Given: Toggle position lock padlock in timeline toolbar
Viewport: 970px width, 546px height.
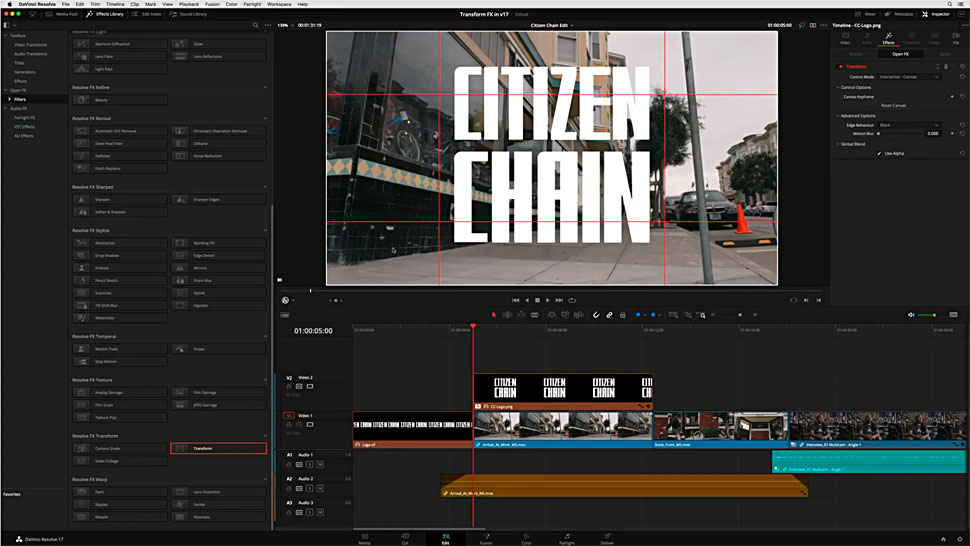Looking at the screenshot, I should click(x=622, y=315).
